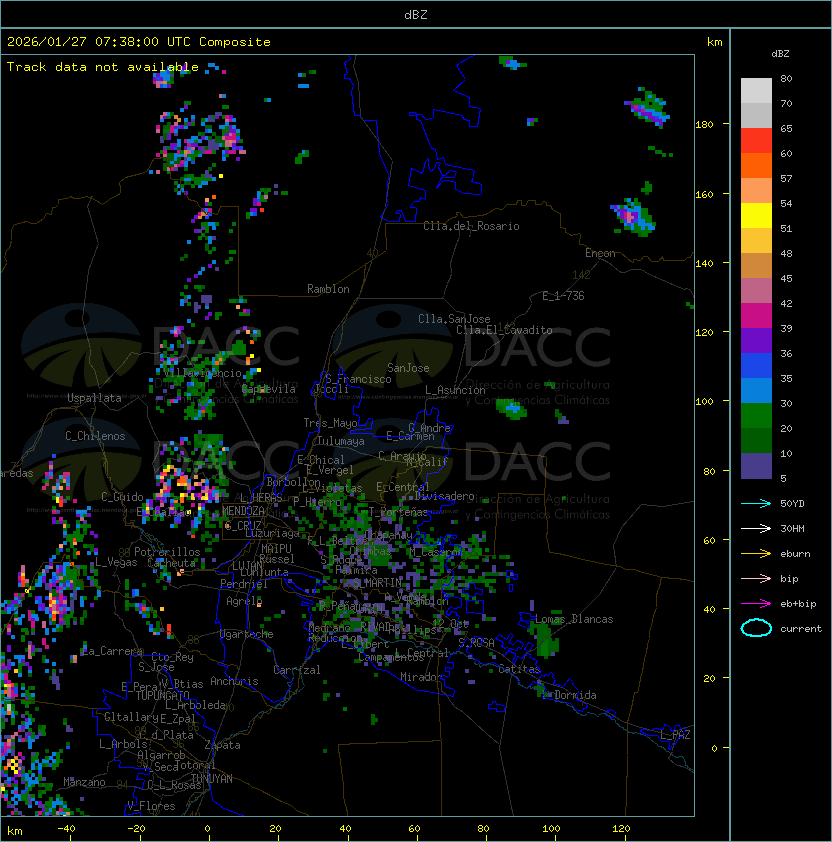Click the UTC Composite timestamp text
Image resolution: width=832 pixels, height=842 pixels.
click(x=139, y=42)
